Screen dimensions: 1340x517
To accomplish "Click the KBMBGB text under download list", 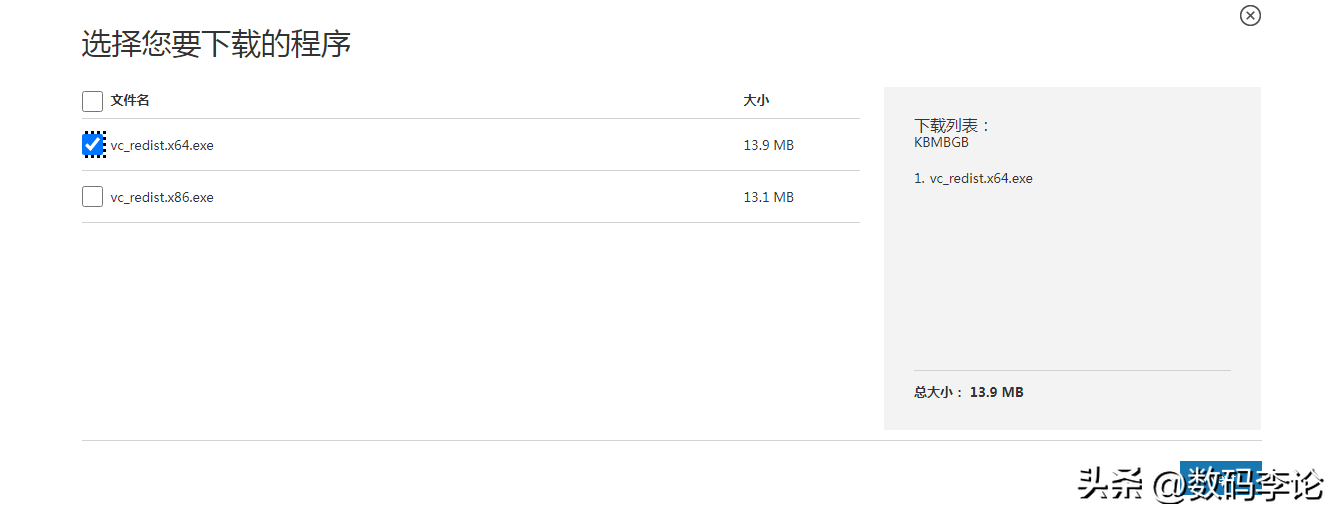I will pyautogui.click(x=941, y=143).
